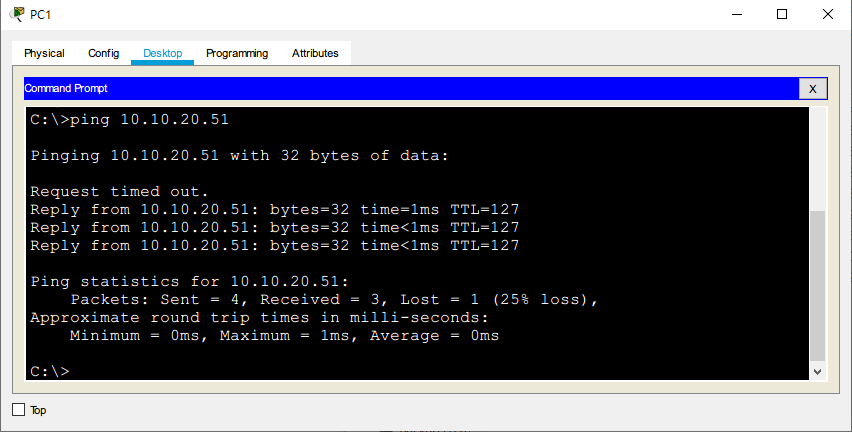
Task: Click the 'Top' checkbox label text
Action: [x=38, y=410]
